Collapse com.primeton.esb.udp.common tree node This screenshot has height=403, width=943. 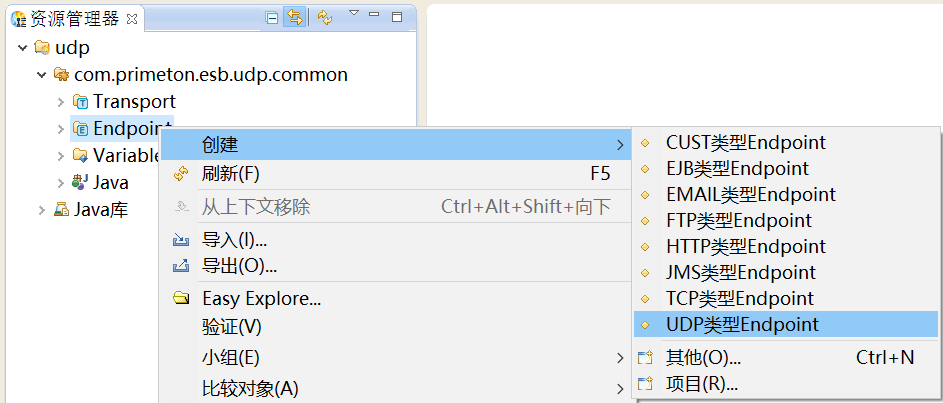tap(41, 75)
